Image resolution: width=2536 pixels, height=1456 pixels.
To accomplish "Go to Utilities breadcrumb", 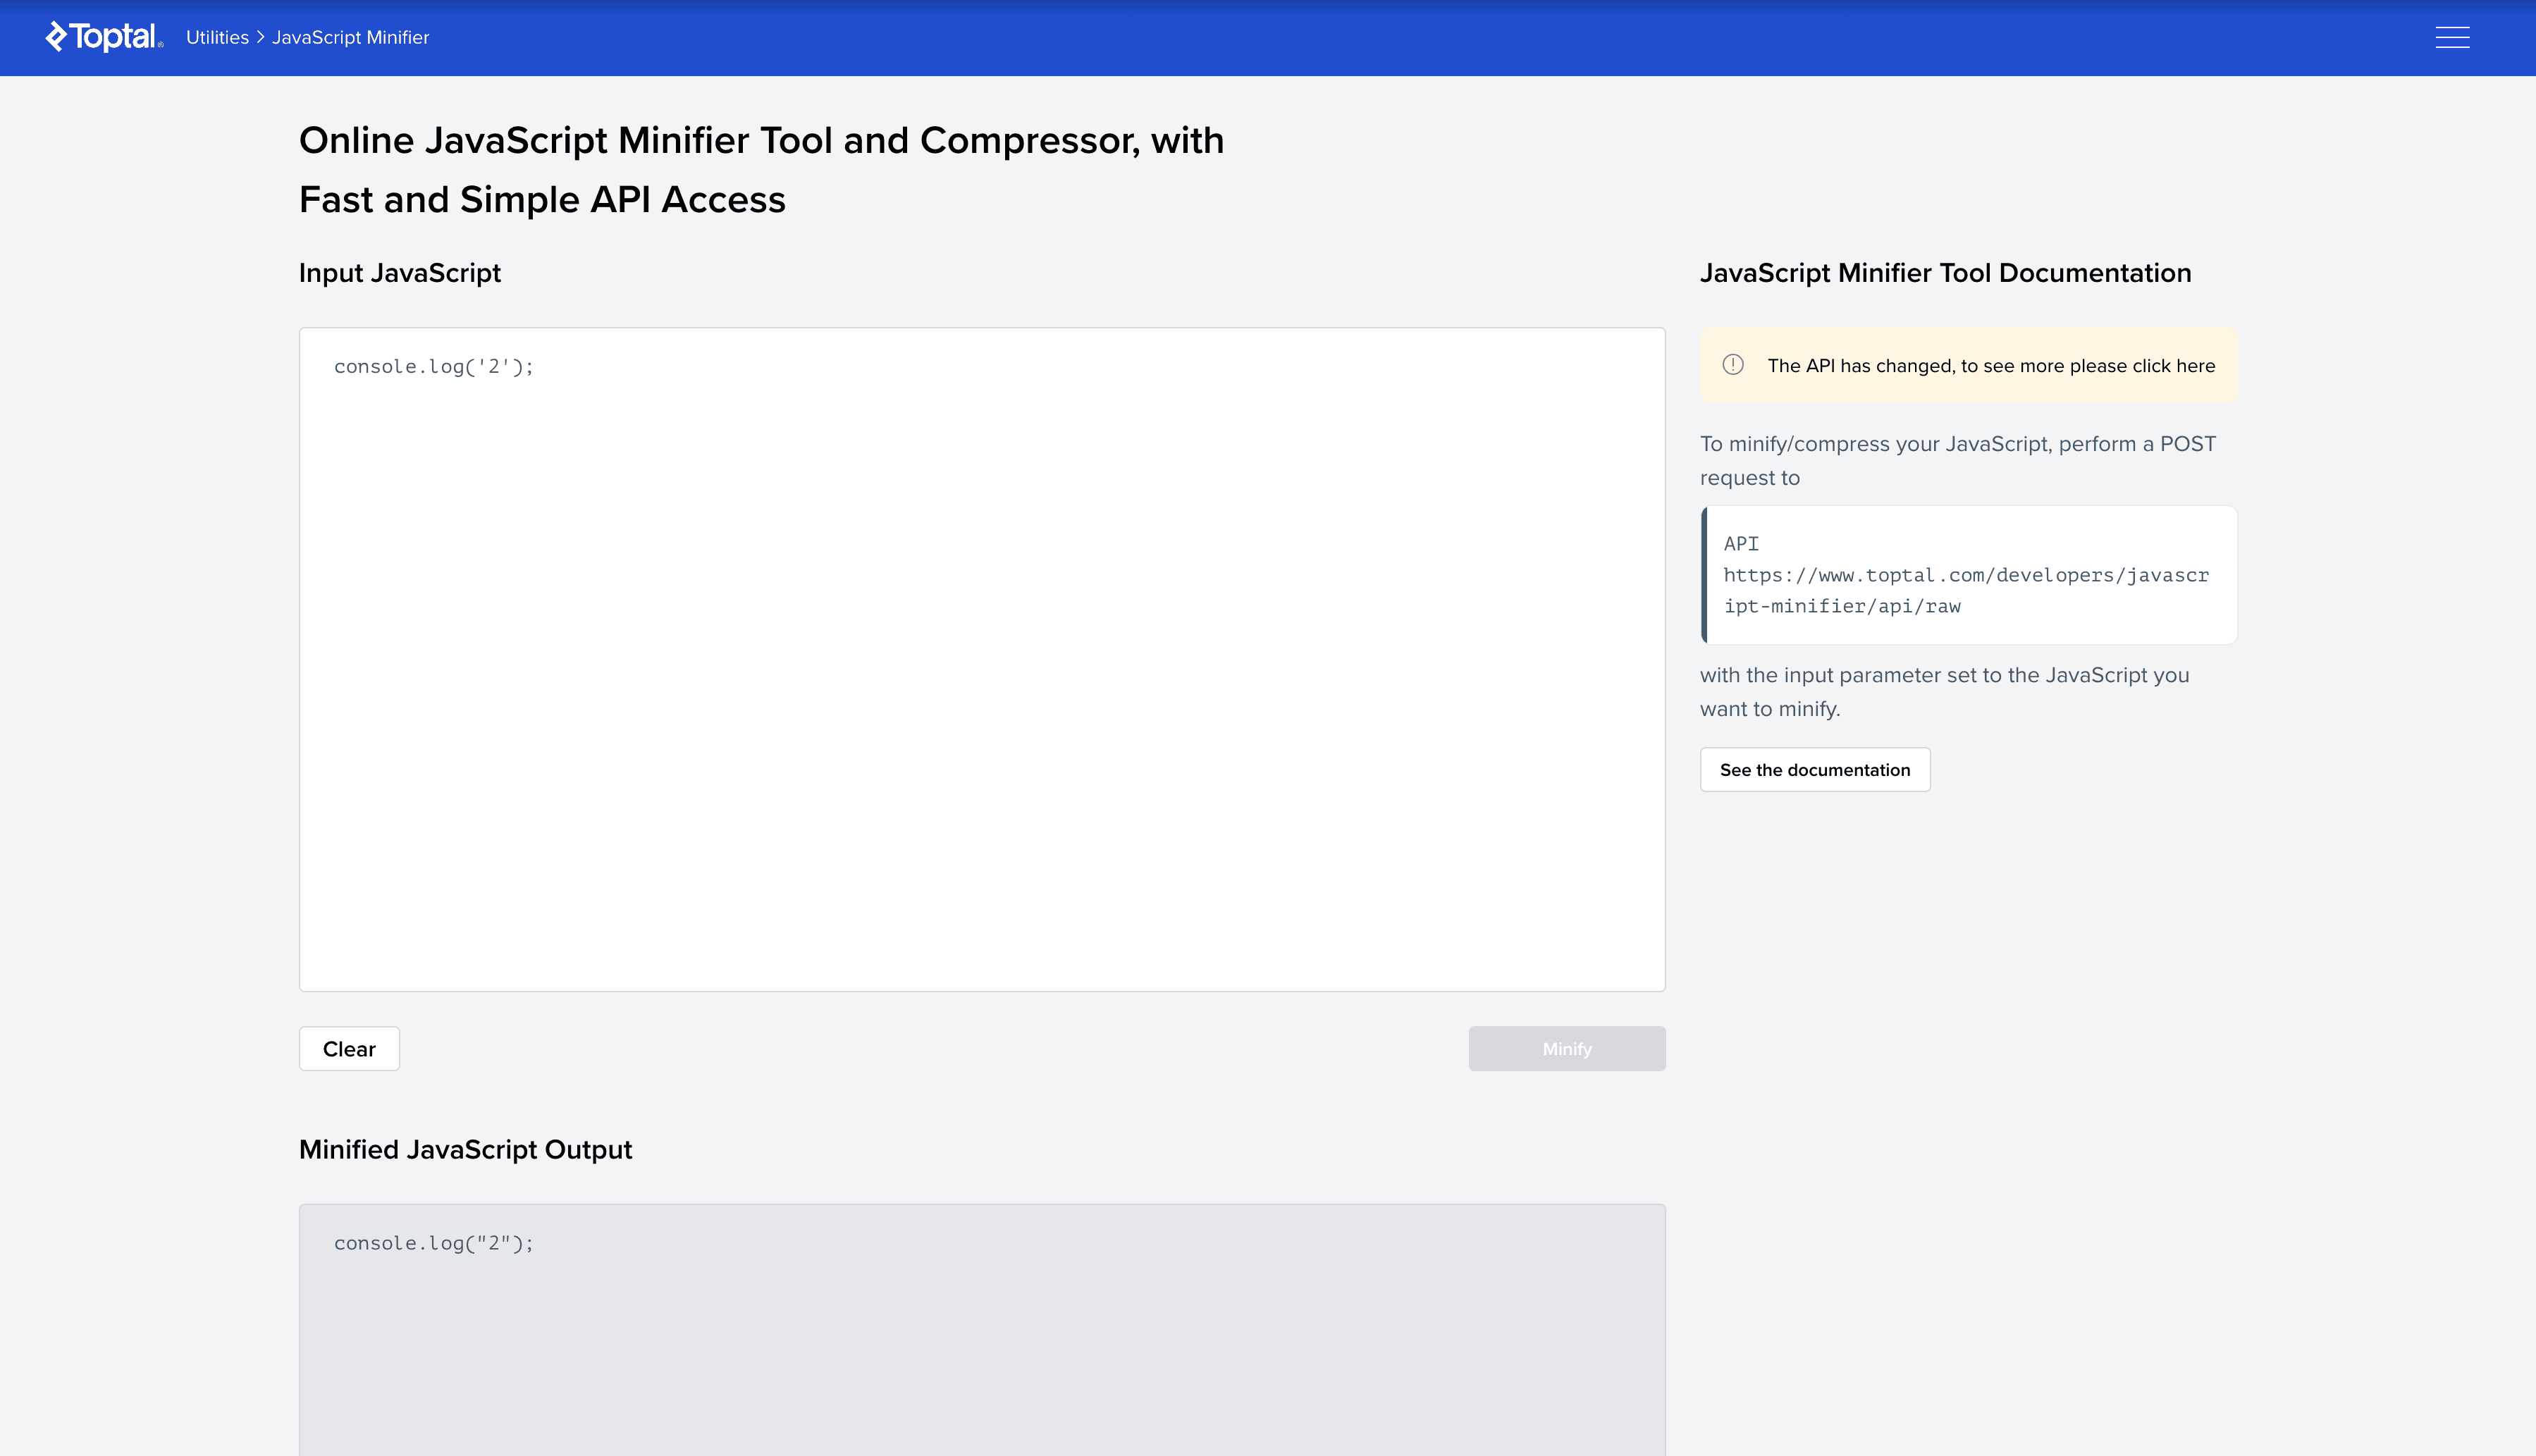I will (x=217, y=37).
